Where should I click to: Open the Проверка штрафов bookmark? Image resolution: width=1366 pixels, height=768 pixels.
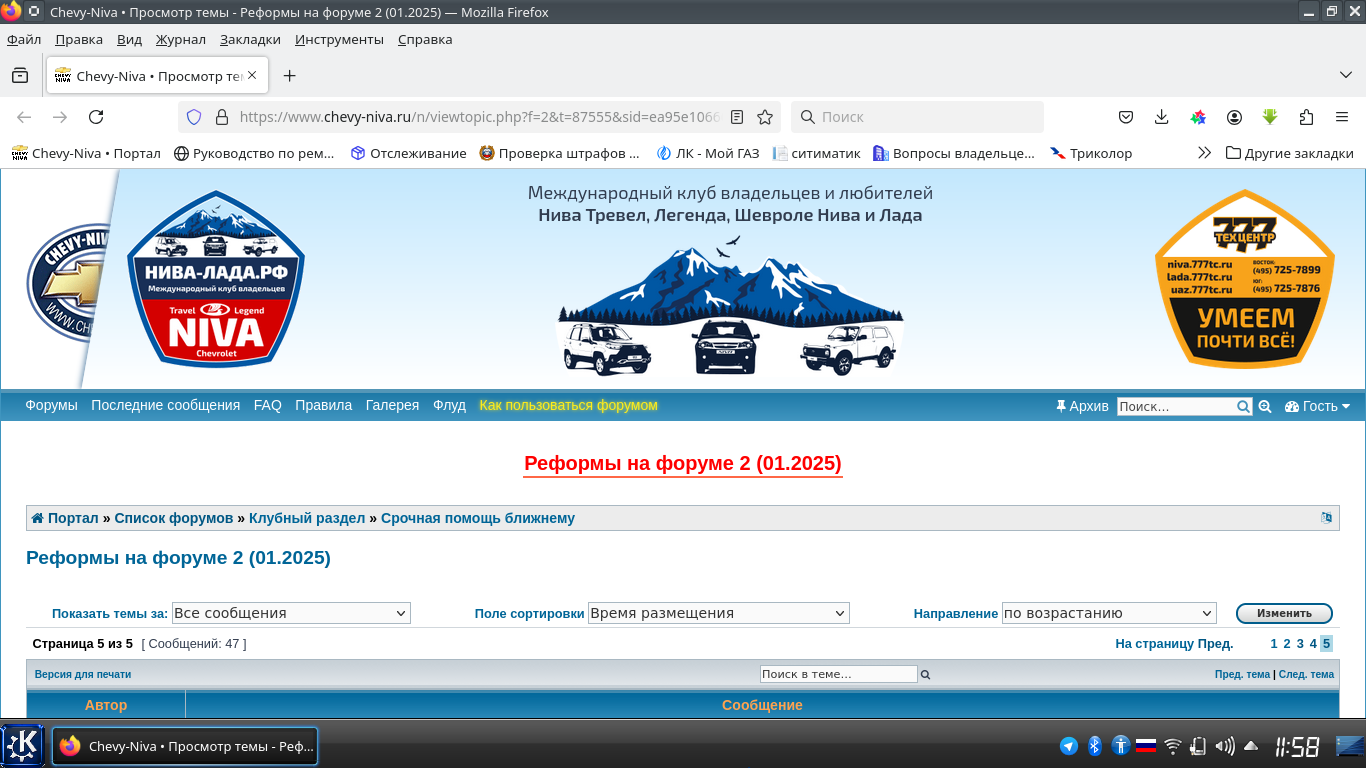coord(559,153)
